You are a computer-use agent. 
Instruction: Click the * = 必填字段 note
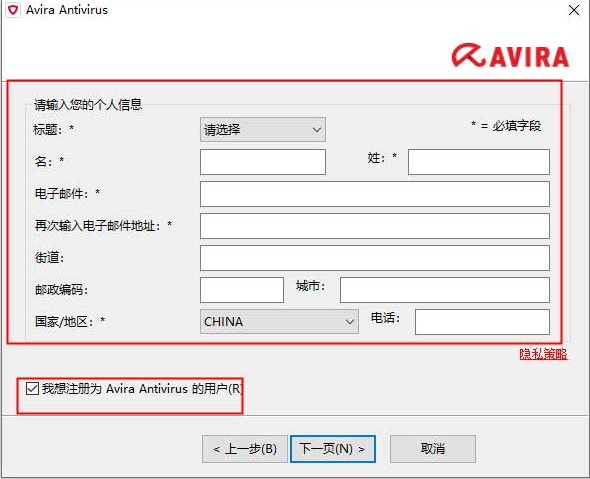(x=506, y=126)
